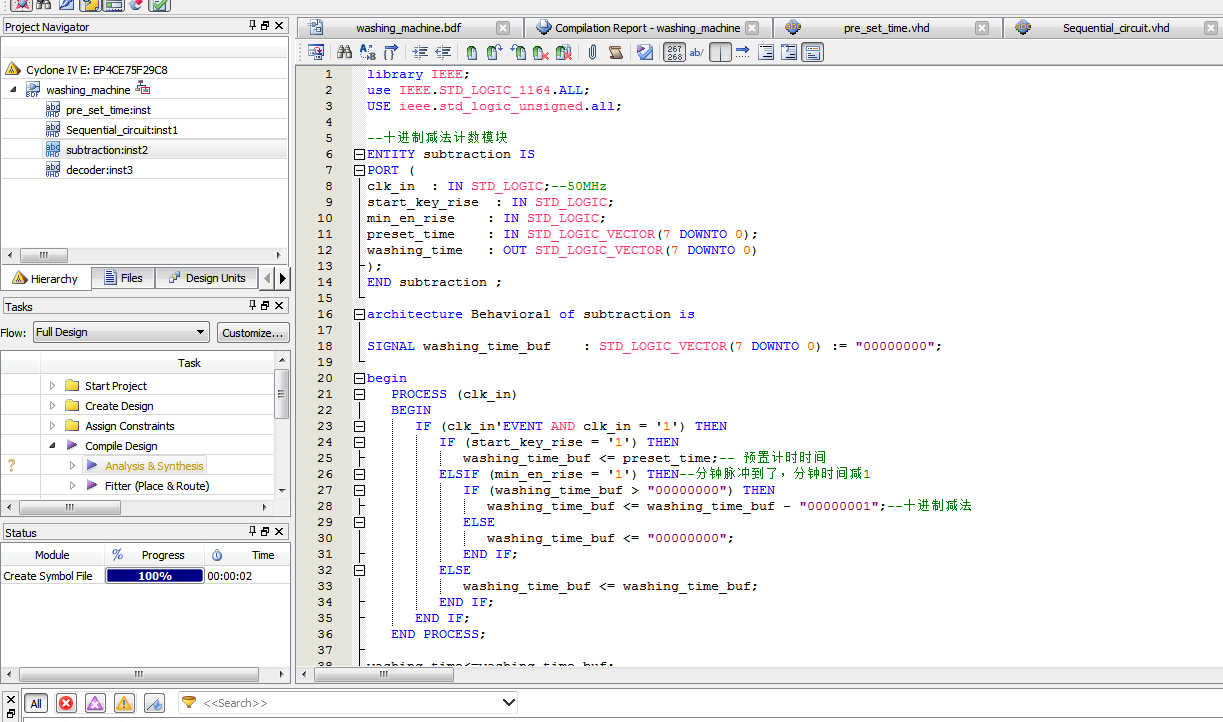Click the Create Symbol File progress bar
This screenshot has width=1223, height=722.
coord(154,576)
